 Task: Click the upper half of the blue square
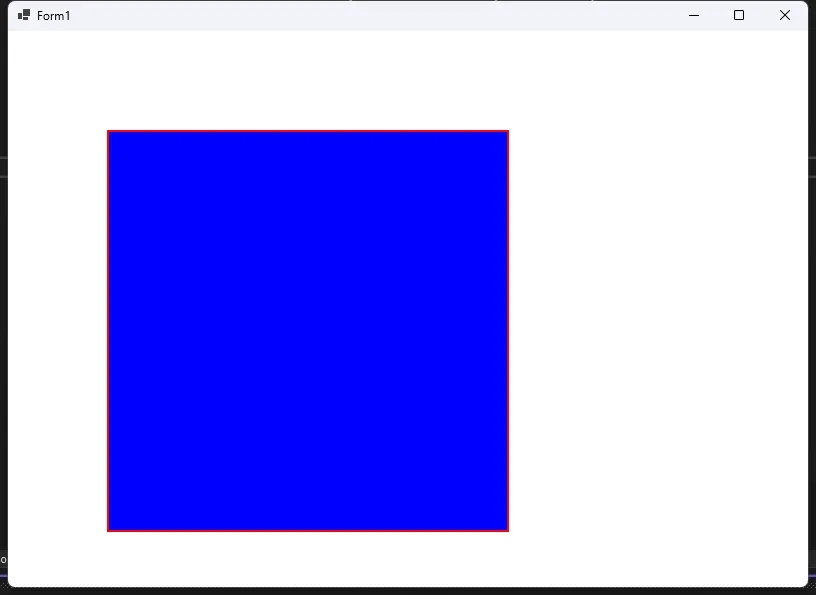point(308,230)
